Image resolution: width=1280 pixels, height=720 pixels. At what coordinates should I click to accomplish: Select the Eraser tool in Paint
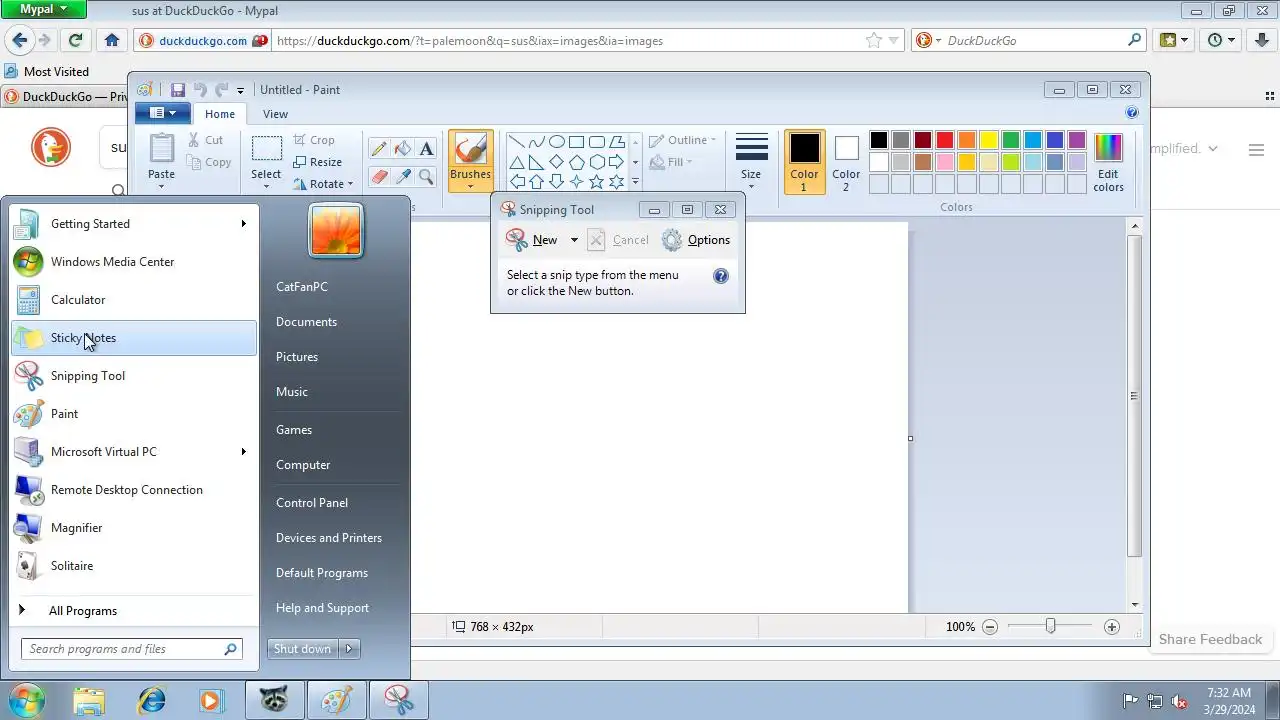point(379,177)
